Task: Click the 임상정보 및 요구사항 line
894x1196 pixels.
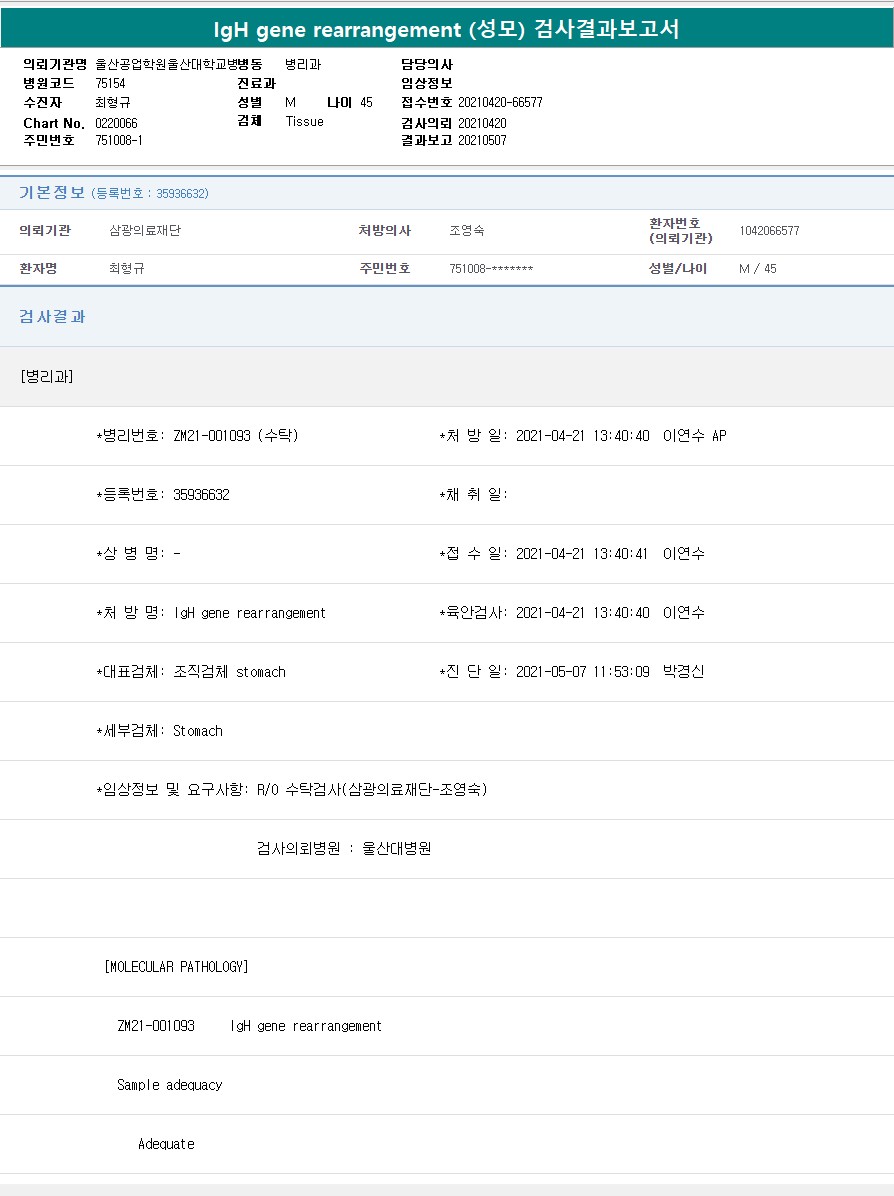Action: pos(291,790)
